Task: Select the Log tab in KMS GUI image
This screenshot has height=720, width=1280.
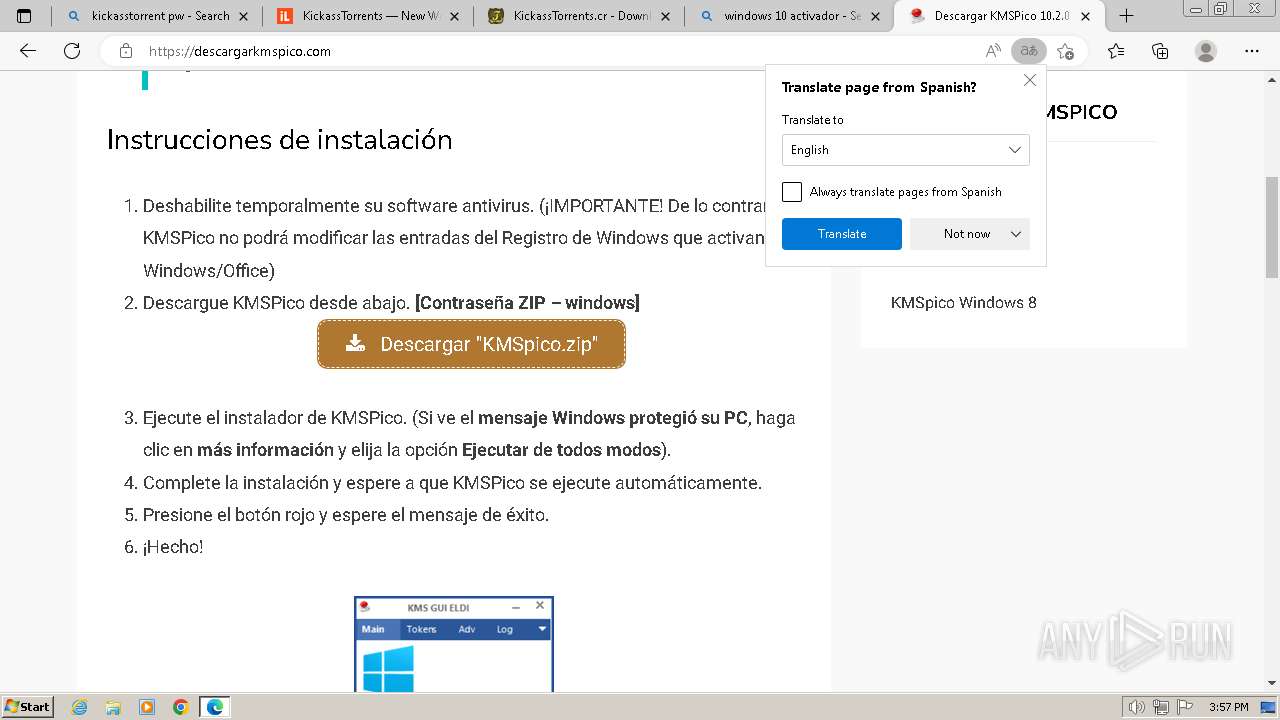Action: [505, 629]
